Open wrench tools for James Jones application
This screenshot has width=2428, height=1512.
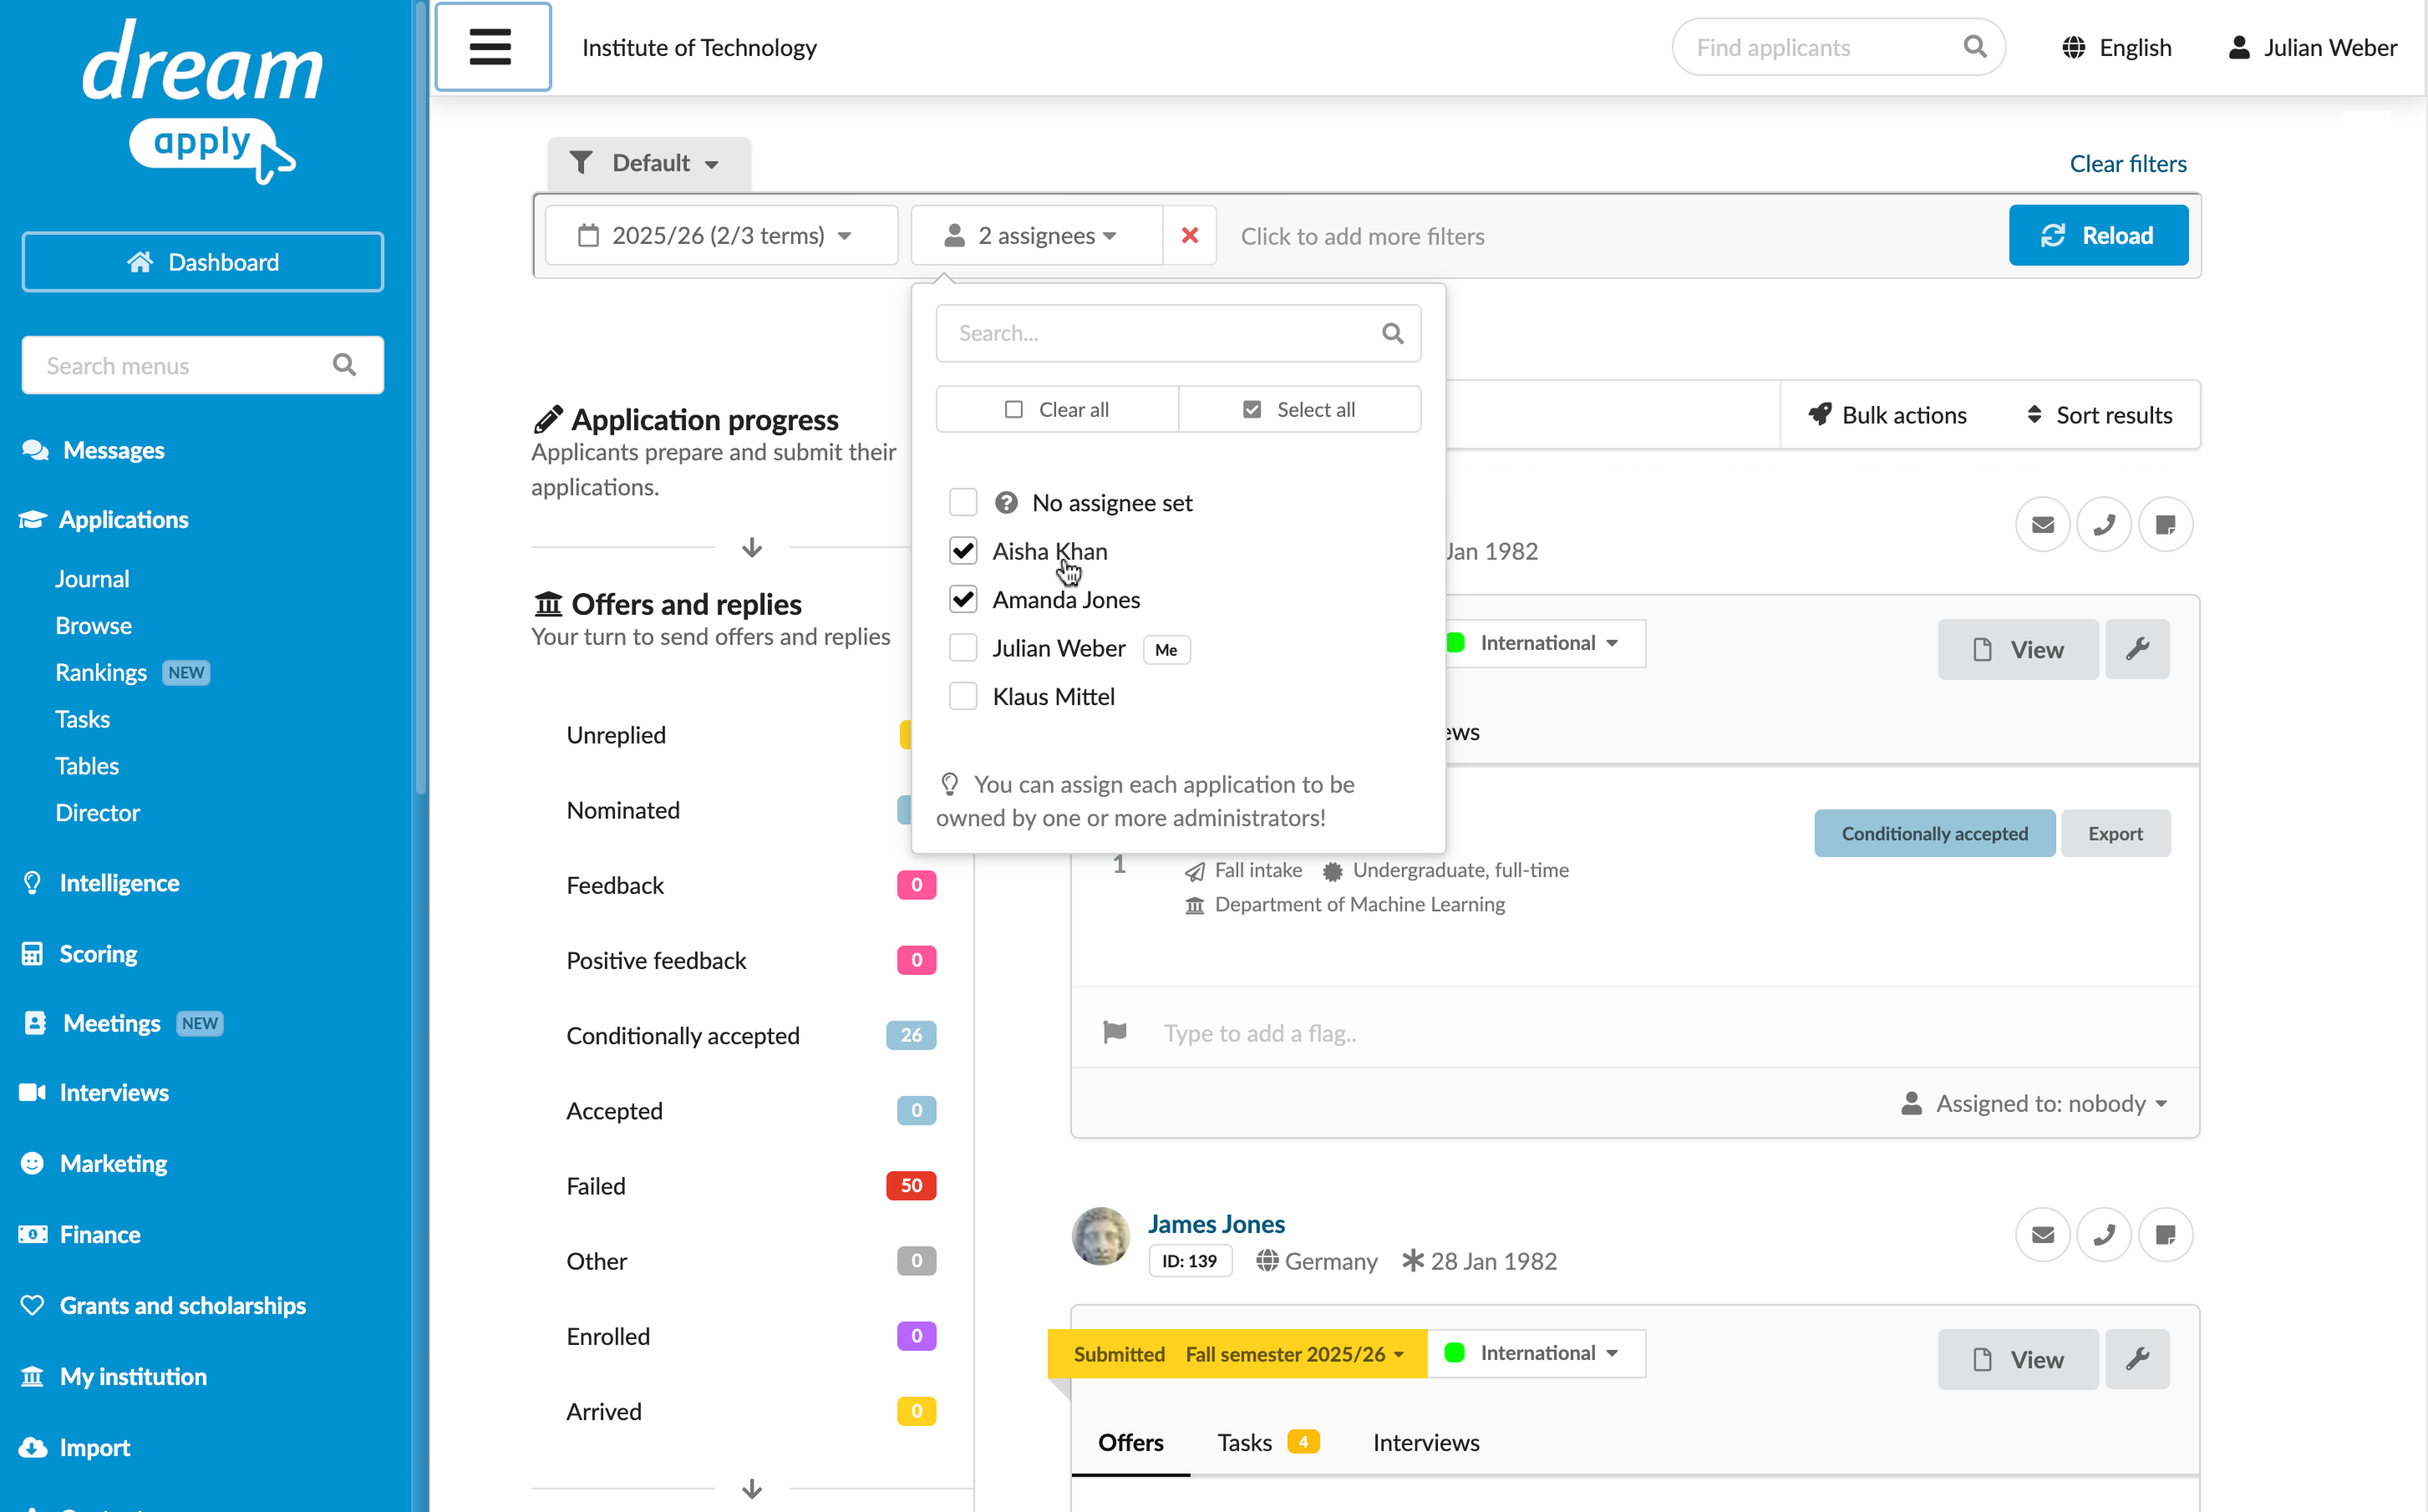tap(2137, 1359)
